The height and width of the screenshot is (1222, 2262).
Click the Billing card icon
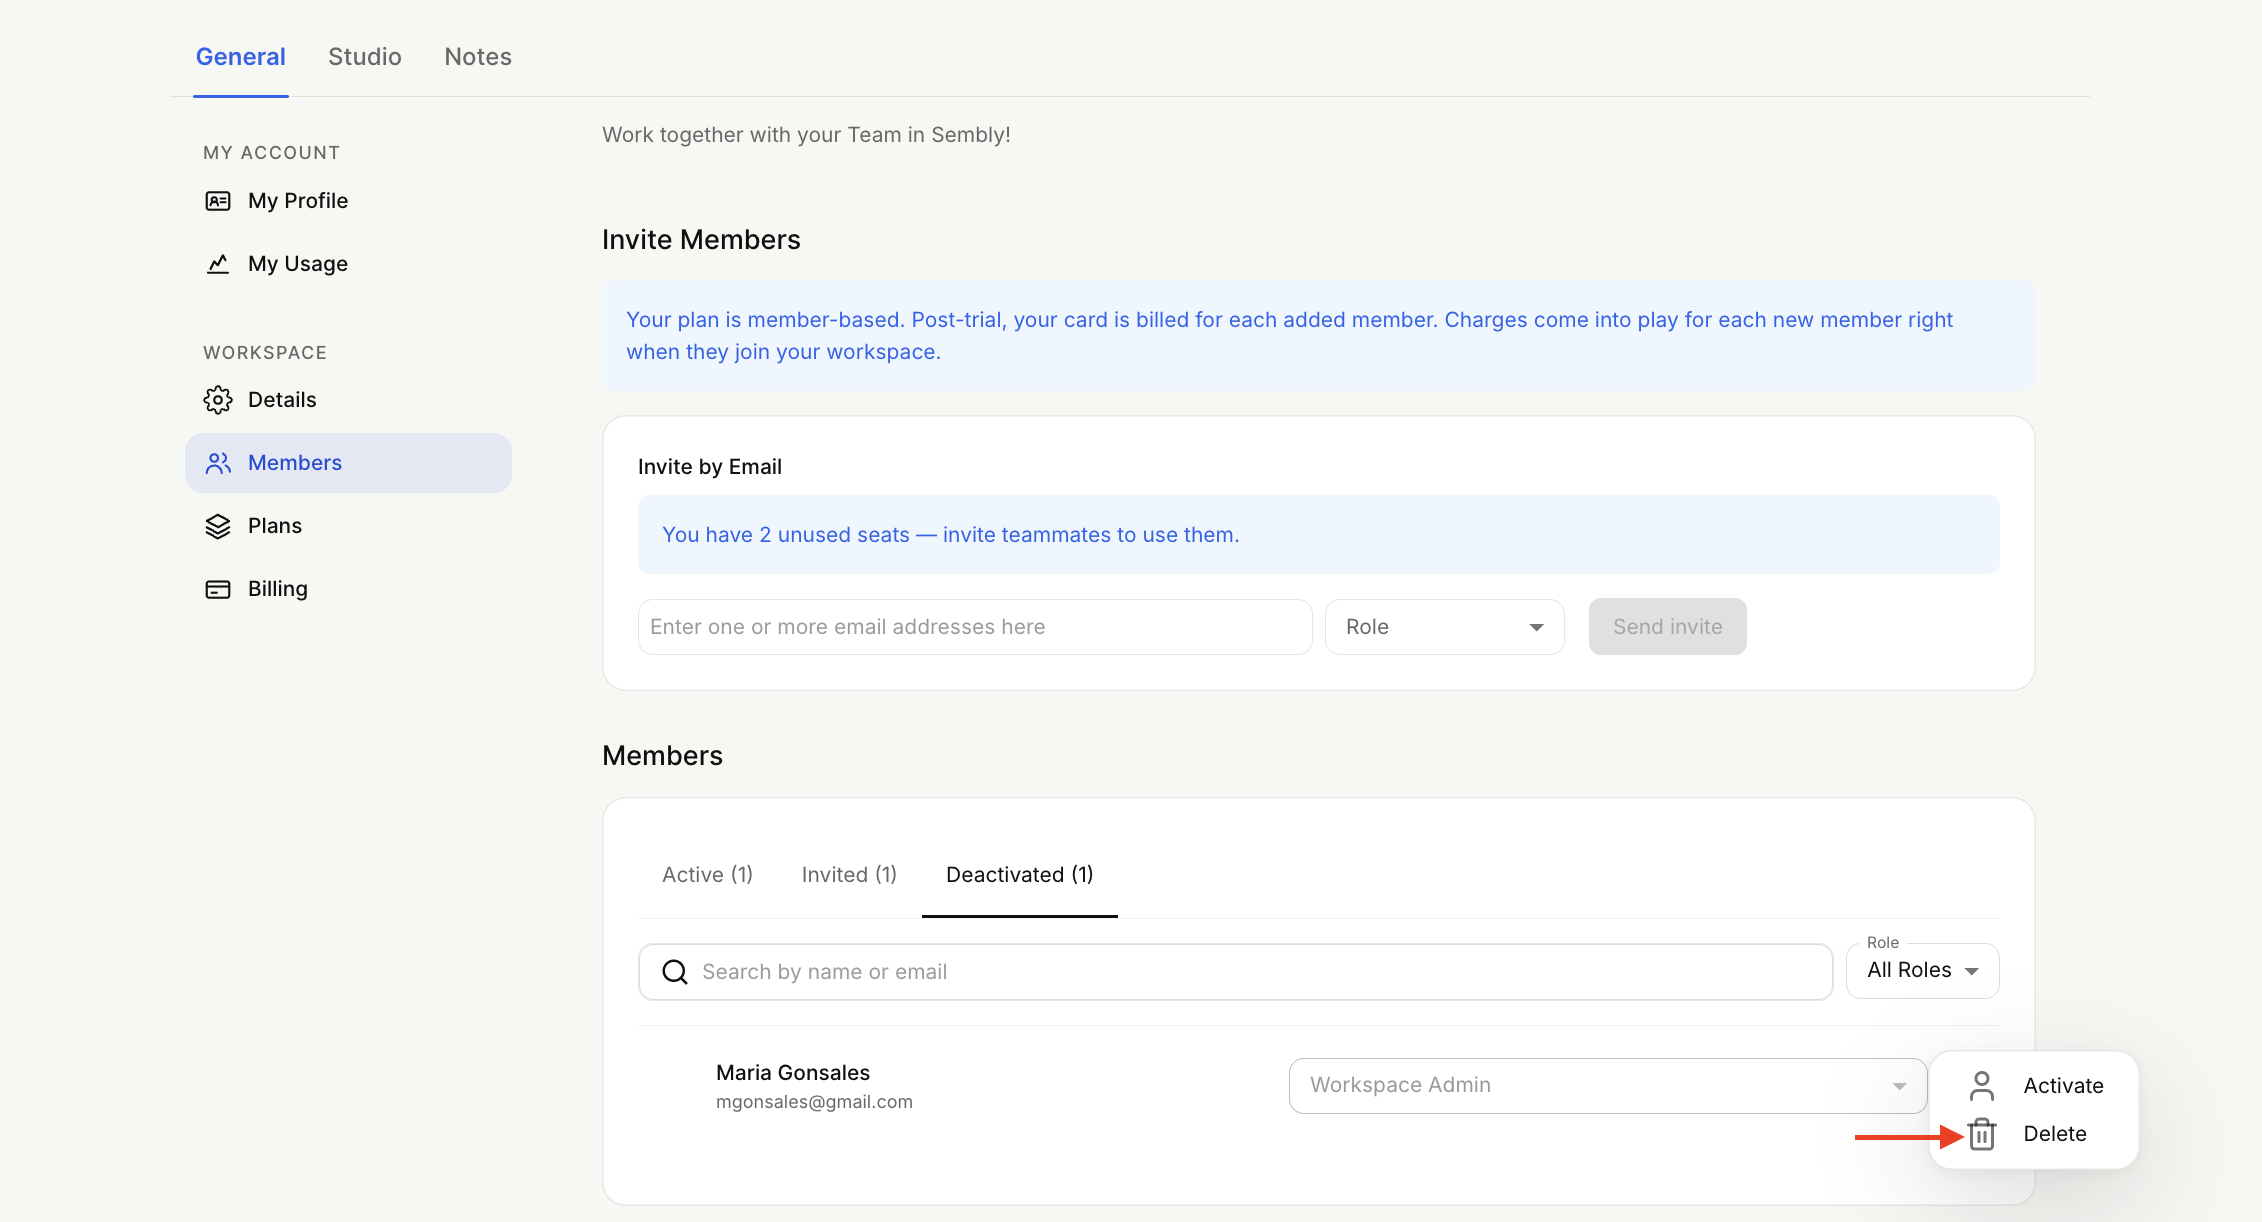218,589
